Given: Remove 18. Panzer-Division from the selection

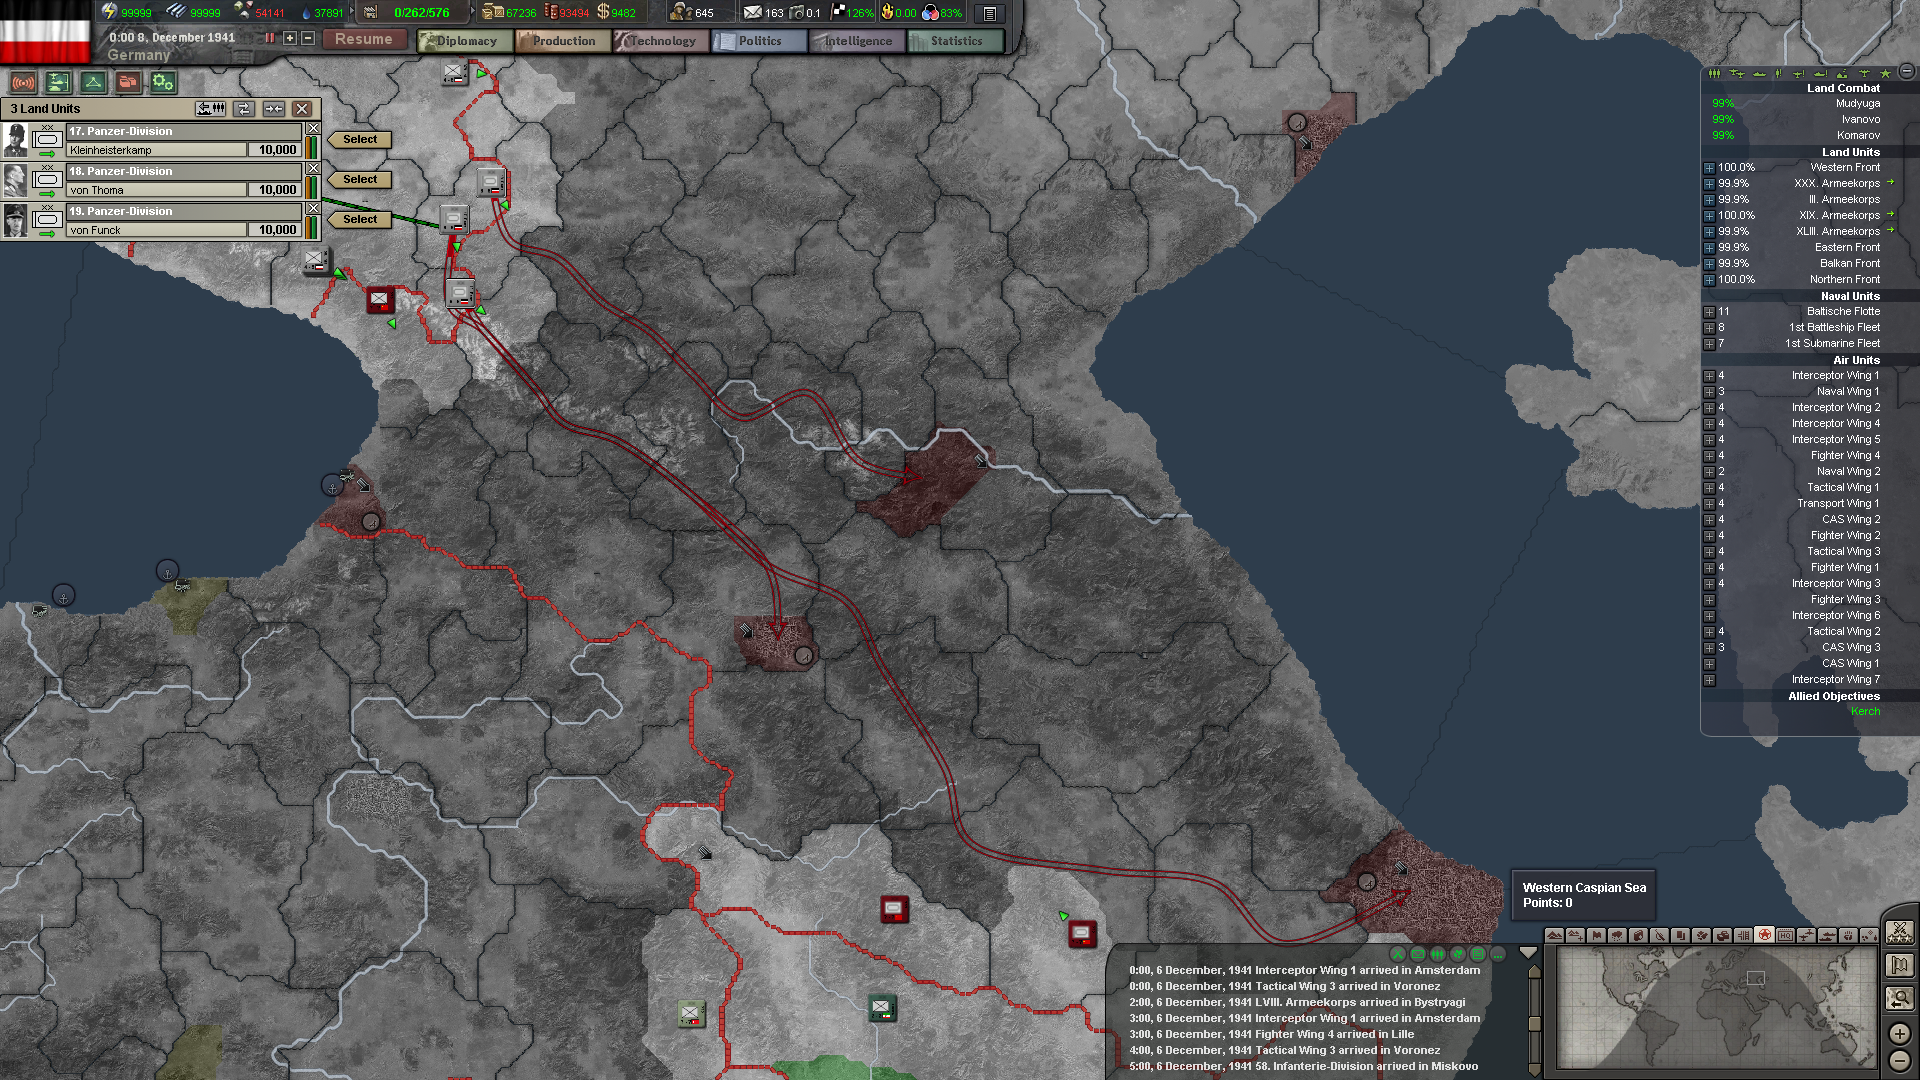Looking at the screenshot, I should (313, 169).
